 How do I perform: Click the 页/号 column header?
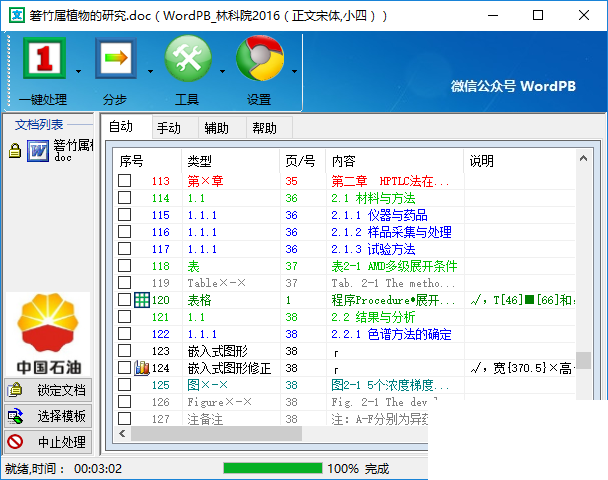(303, 161)
